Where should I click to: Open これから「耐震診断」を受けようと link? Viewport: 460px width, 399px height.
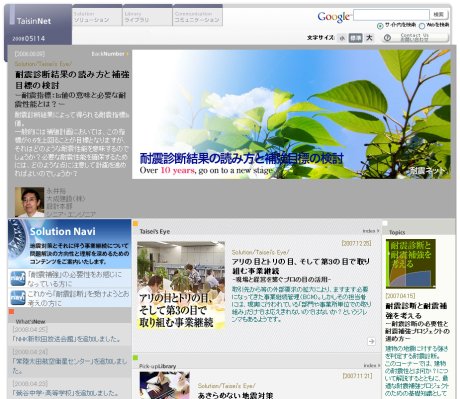[x=78, y=298]
